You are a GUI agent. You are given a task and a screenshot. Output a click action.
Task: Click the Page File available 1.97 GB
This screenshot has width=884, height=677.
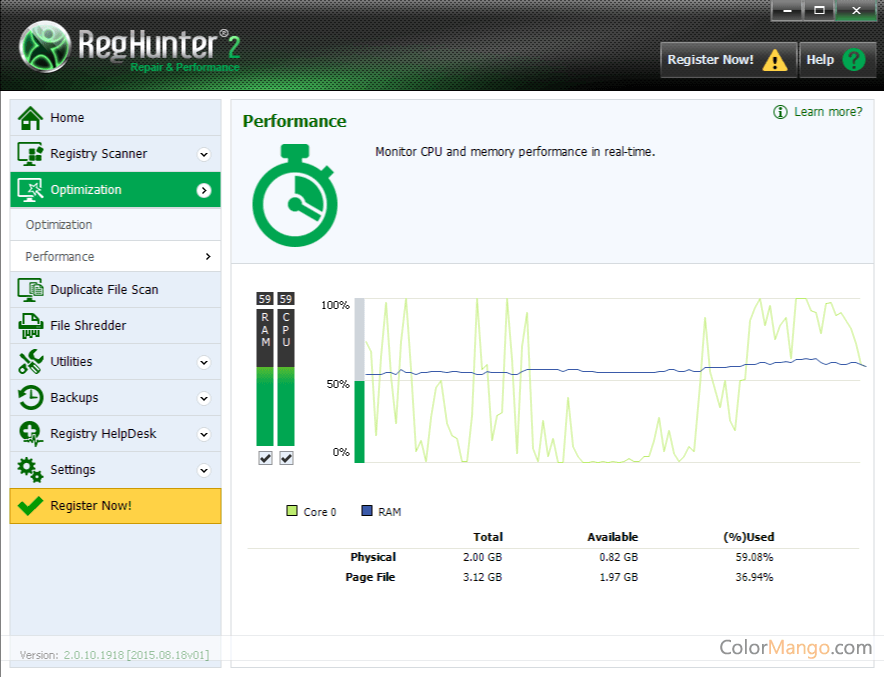[x=618, y=577]
